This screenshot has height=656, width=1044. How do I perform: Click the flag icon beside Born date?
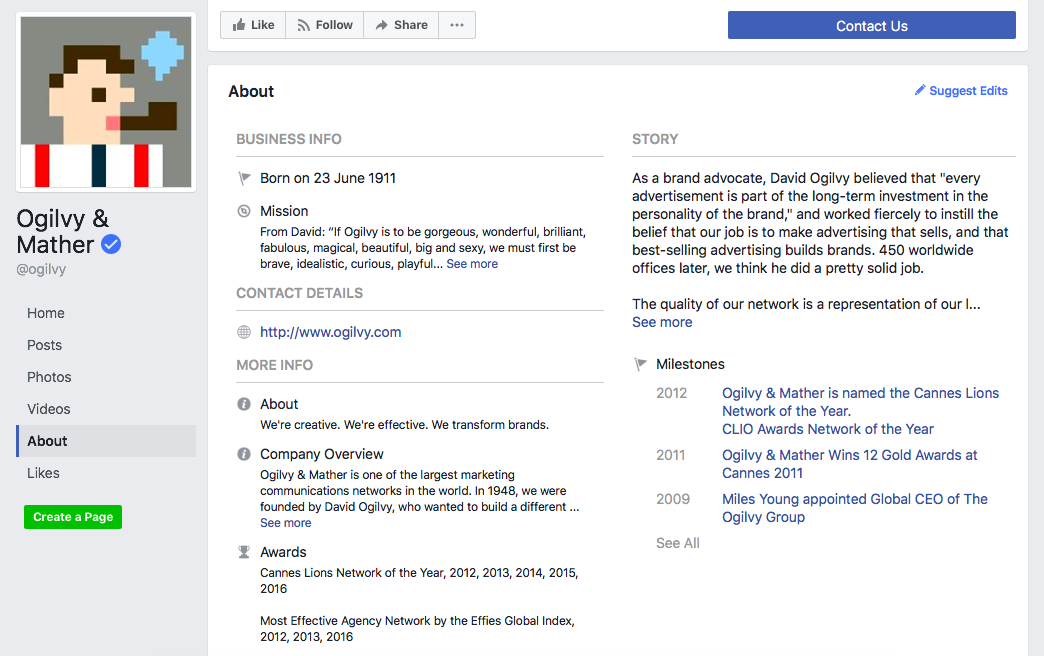click(244, 178)
